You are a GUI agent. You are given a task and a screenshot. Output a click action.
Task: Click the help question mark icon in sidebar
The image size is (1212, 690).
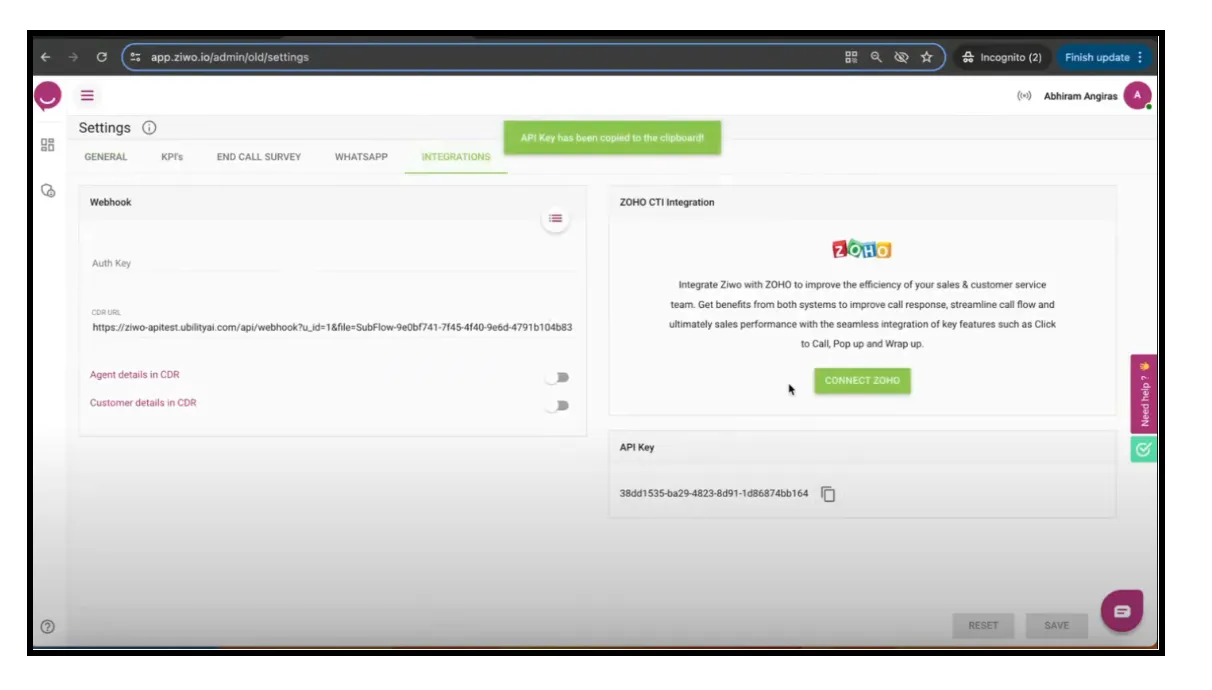[47, 626]
